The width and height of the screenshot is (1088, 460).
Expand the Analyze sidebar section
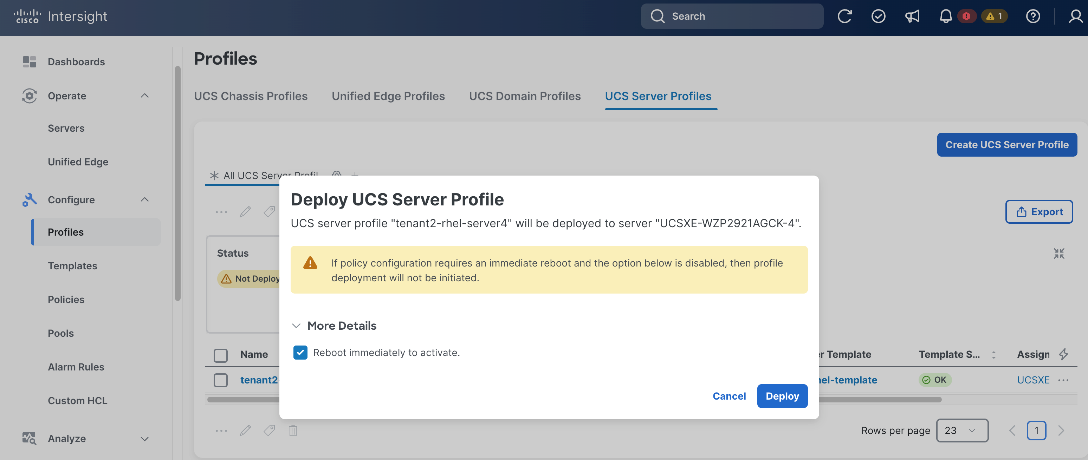tap(144, 438)
